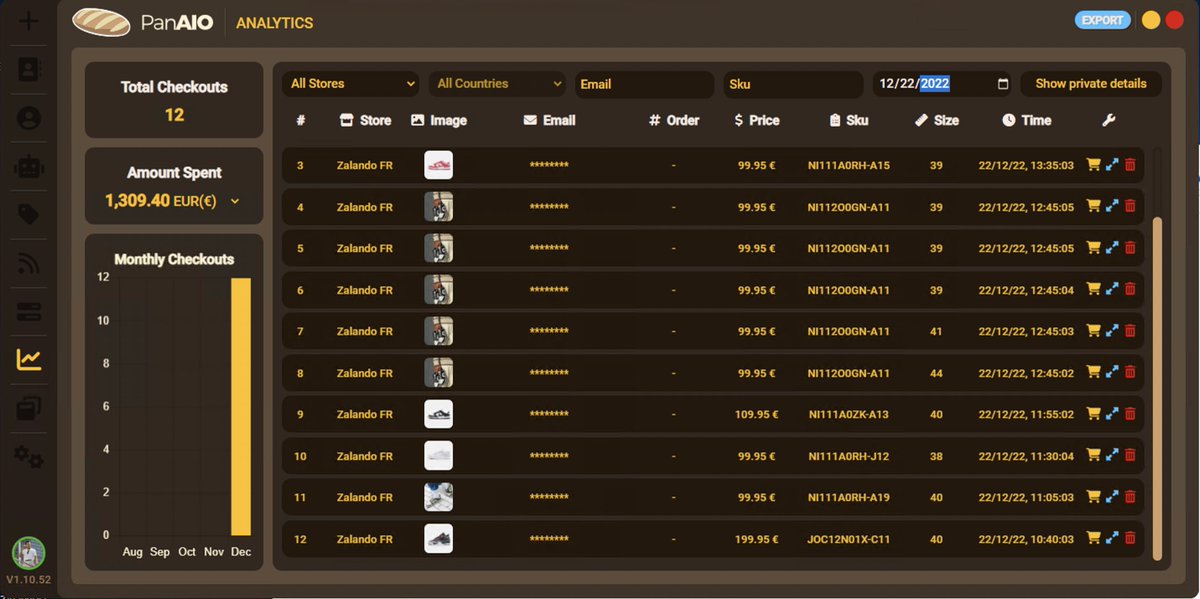Viewport: 1200px width, 599px height.
Task: Delete row 11 with the trash icon
Action: (1130, 496)
